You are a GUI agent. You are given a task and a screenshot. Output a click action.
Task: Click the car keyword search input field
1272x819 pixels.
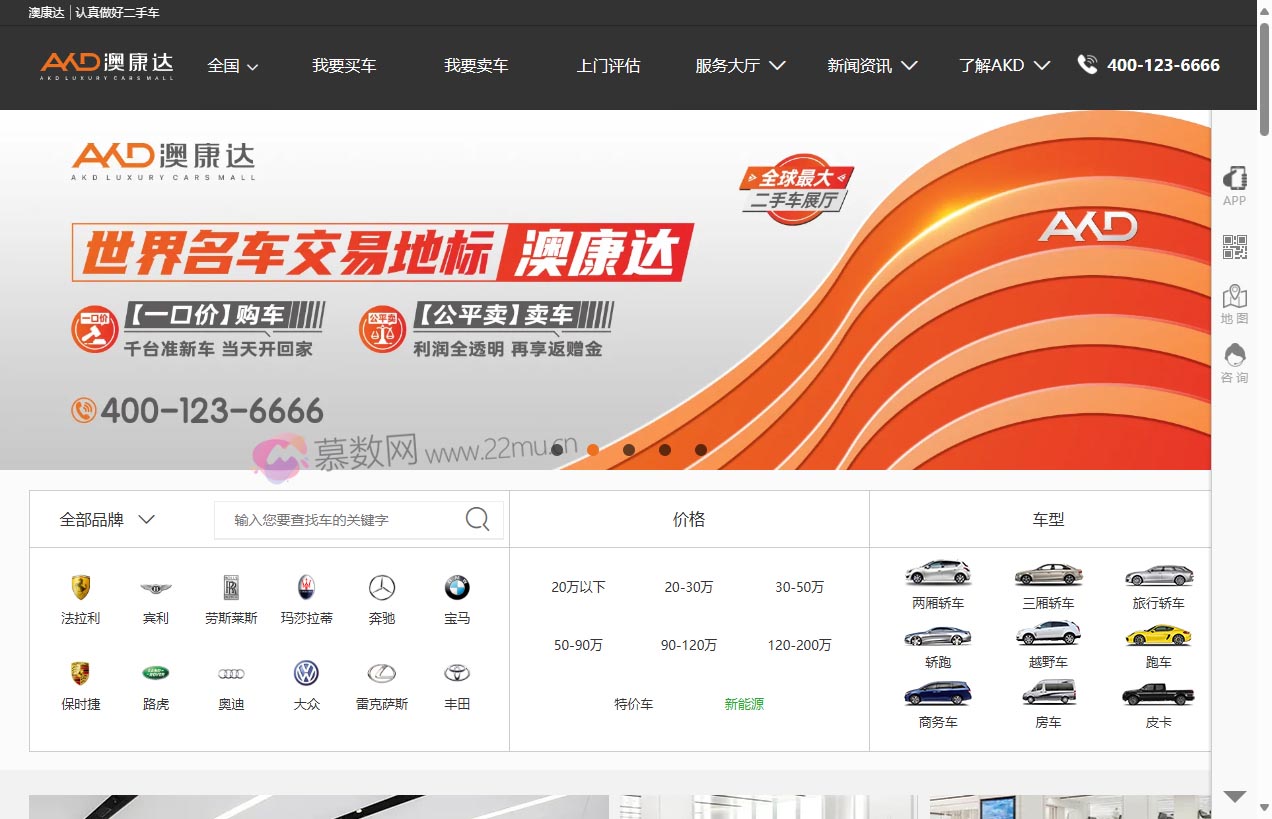[340, 520]
